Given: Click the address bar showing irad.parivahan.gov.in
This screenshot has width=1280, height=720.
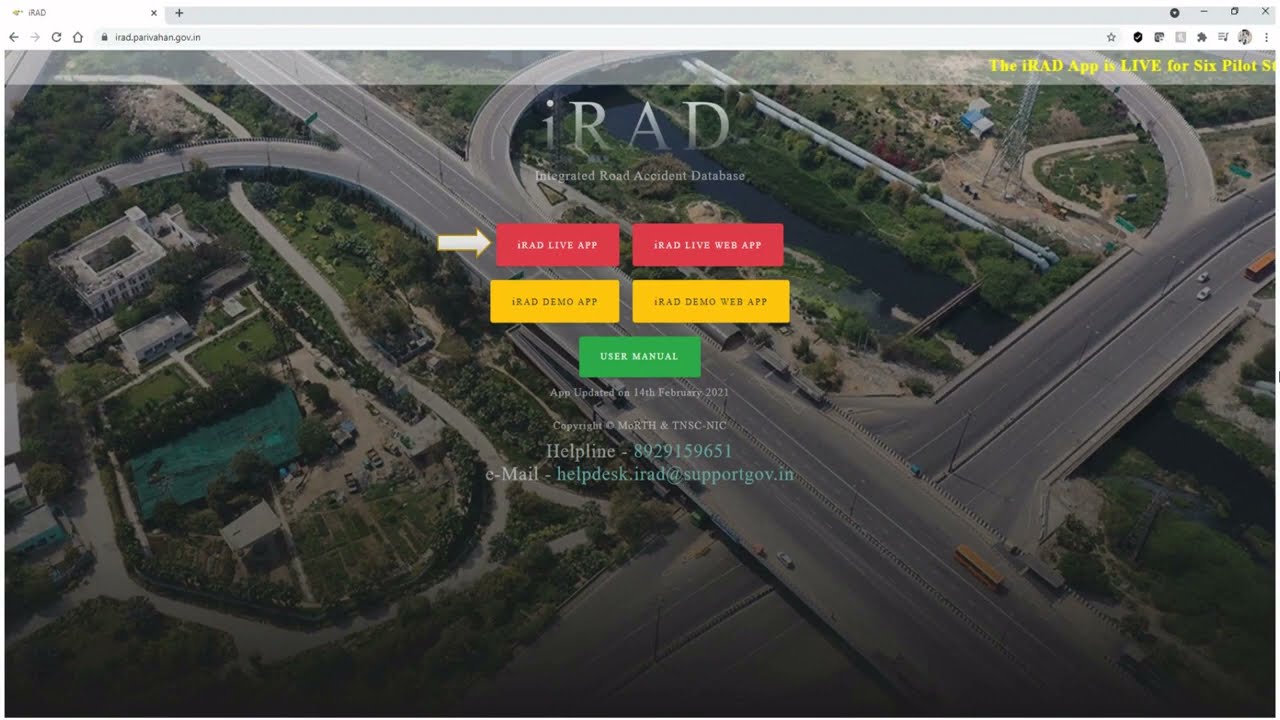Looking at the screenshot, I should 600,37.
